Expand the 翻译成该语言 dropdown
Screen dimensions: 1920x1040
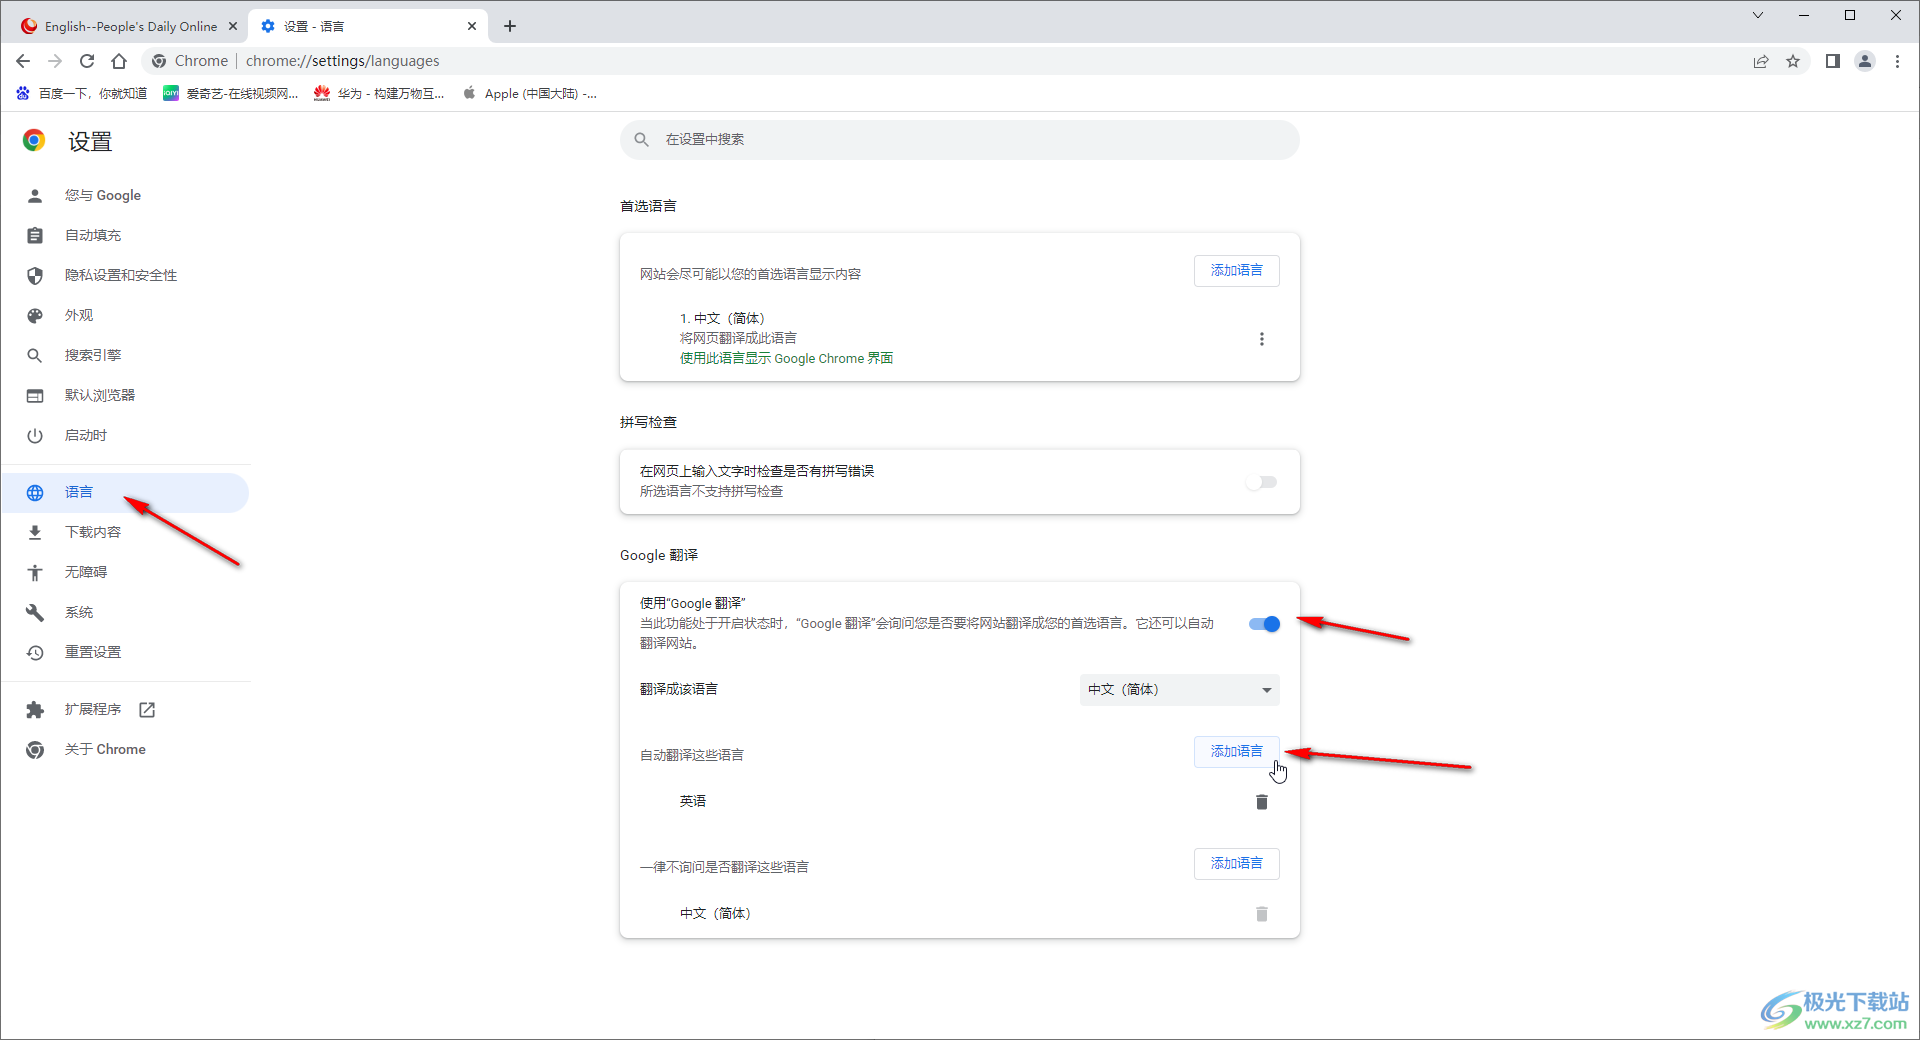tap(1179, 690)
